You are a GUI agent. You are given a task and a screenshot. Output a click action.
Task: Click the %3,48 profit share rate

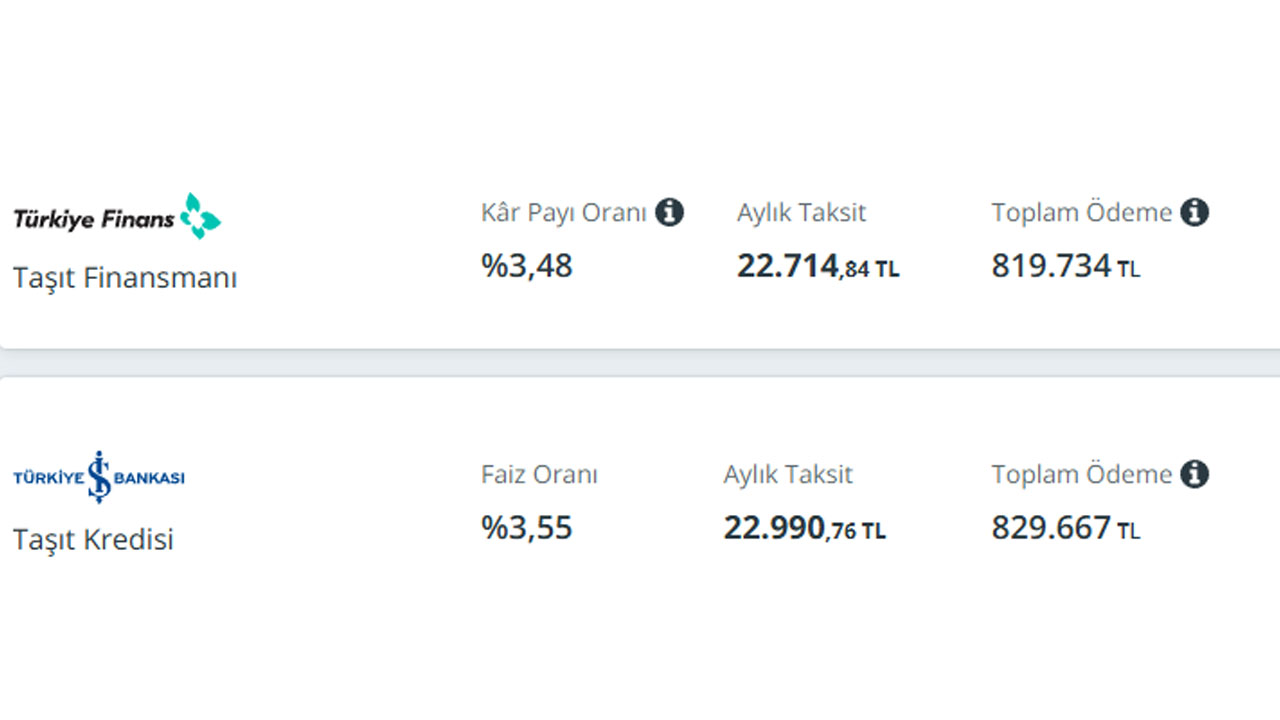[x=527, y=266]
